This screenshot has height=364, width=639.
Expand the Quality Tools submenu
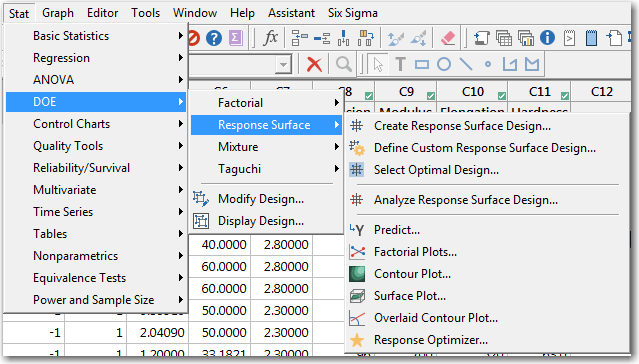[96, 146]
